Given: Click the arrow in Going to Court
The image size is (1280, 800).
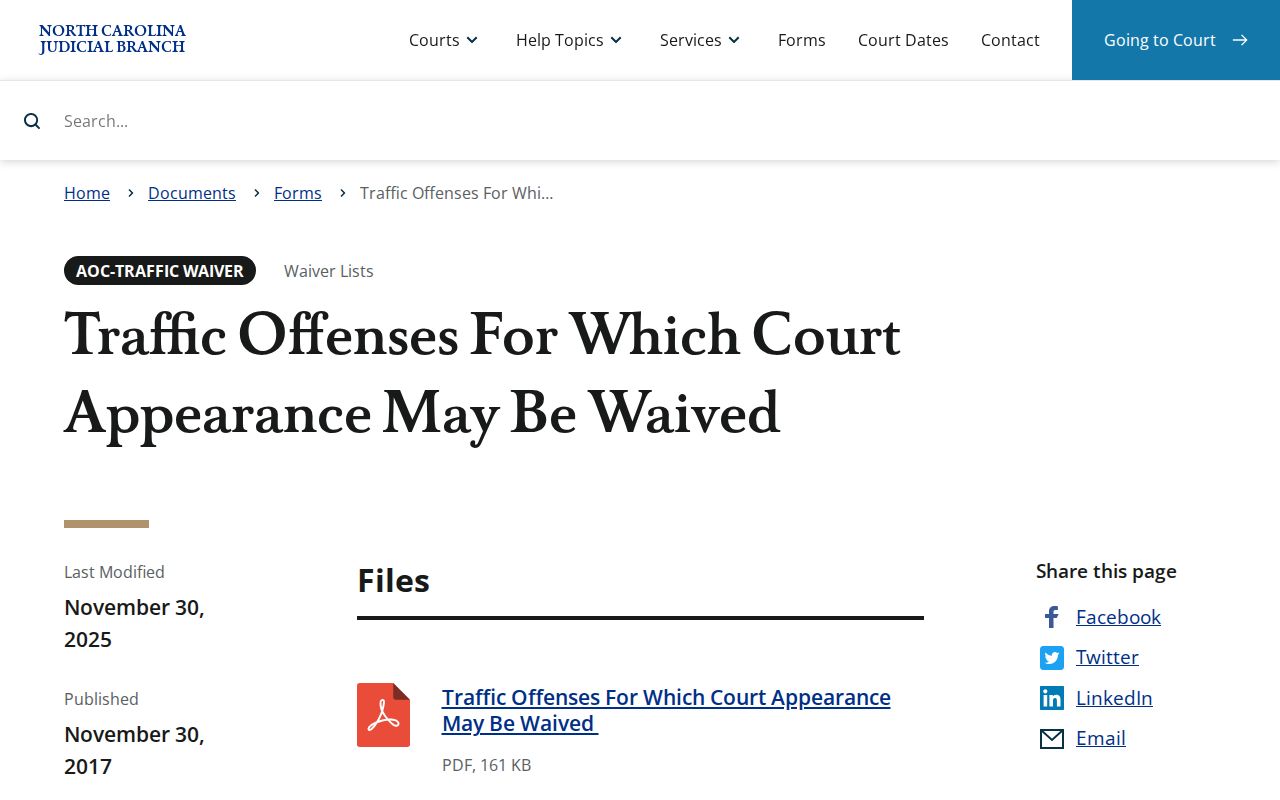Looking at the screenshot, I should tap(1240, 40).
